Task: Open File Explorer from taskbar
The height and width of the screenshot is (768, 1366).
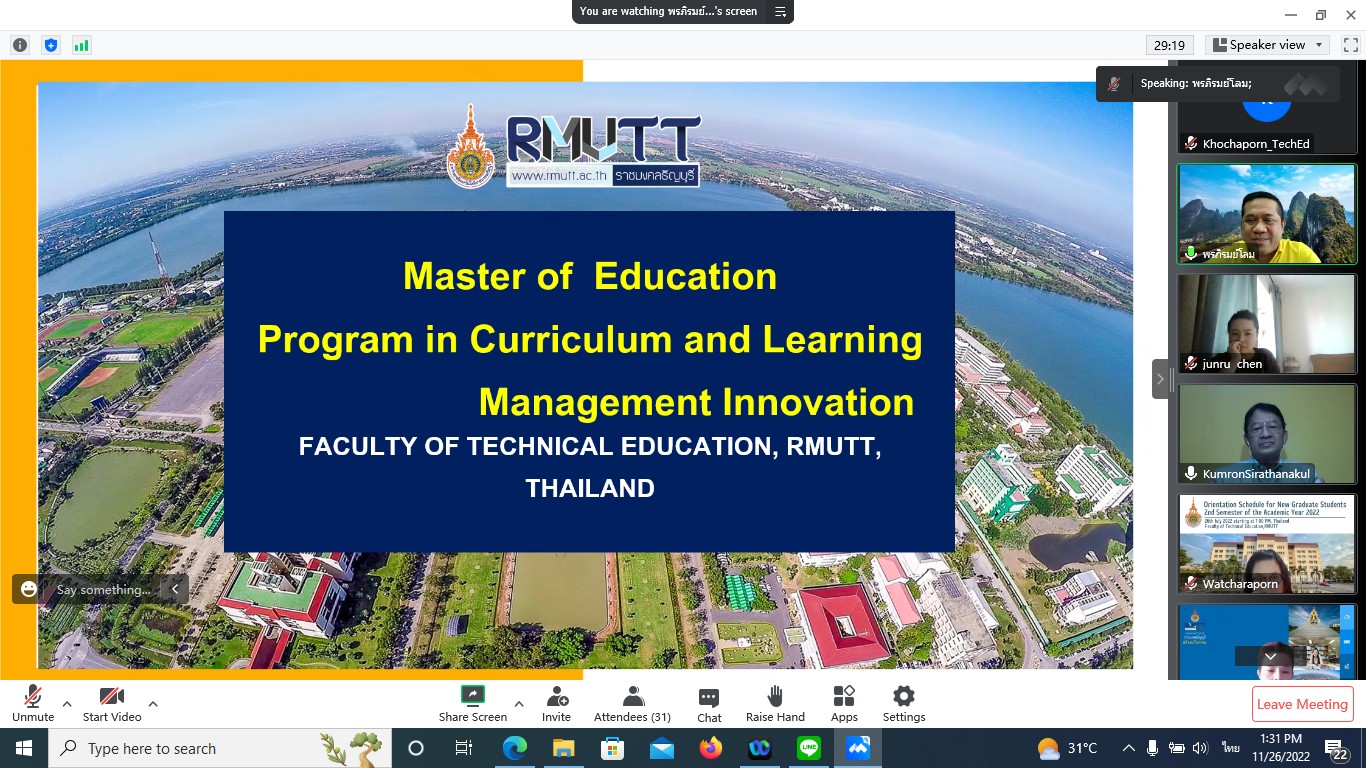Action: click(x=564, y=748)
